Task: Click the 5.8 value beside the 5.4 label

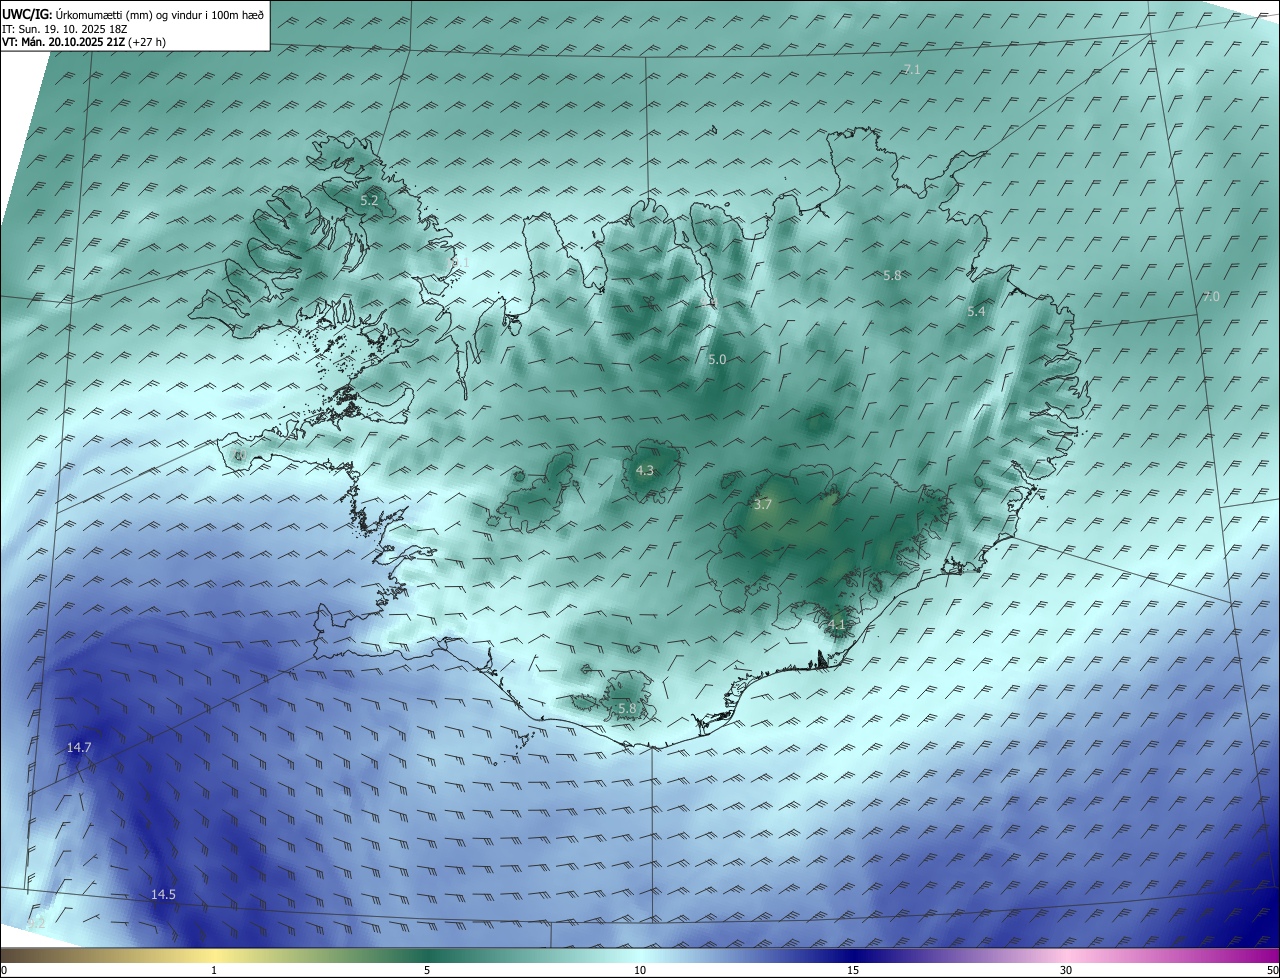Action: tap(892, 275)
